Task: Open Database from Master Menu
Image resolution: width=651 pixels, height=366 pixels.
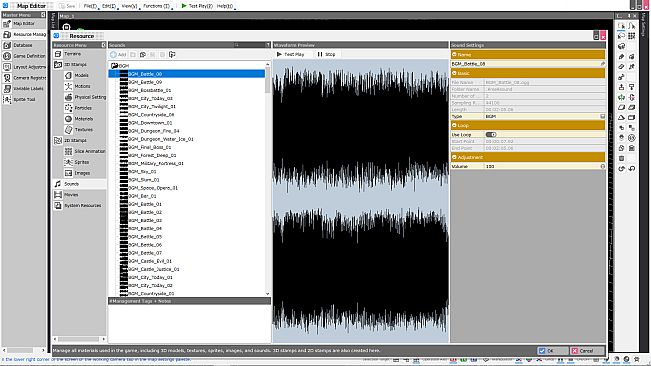Action: click(x=24, y=45)
